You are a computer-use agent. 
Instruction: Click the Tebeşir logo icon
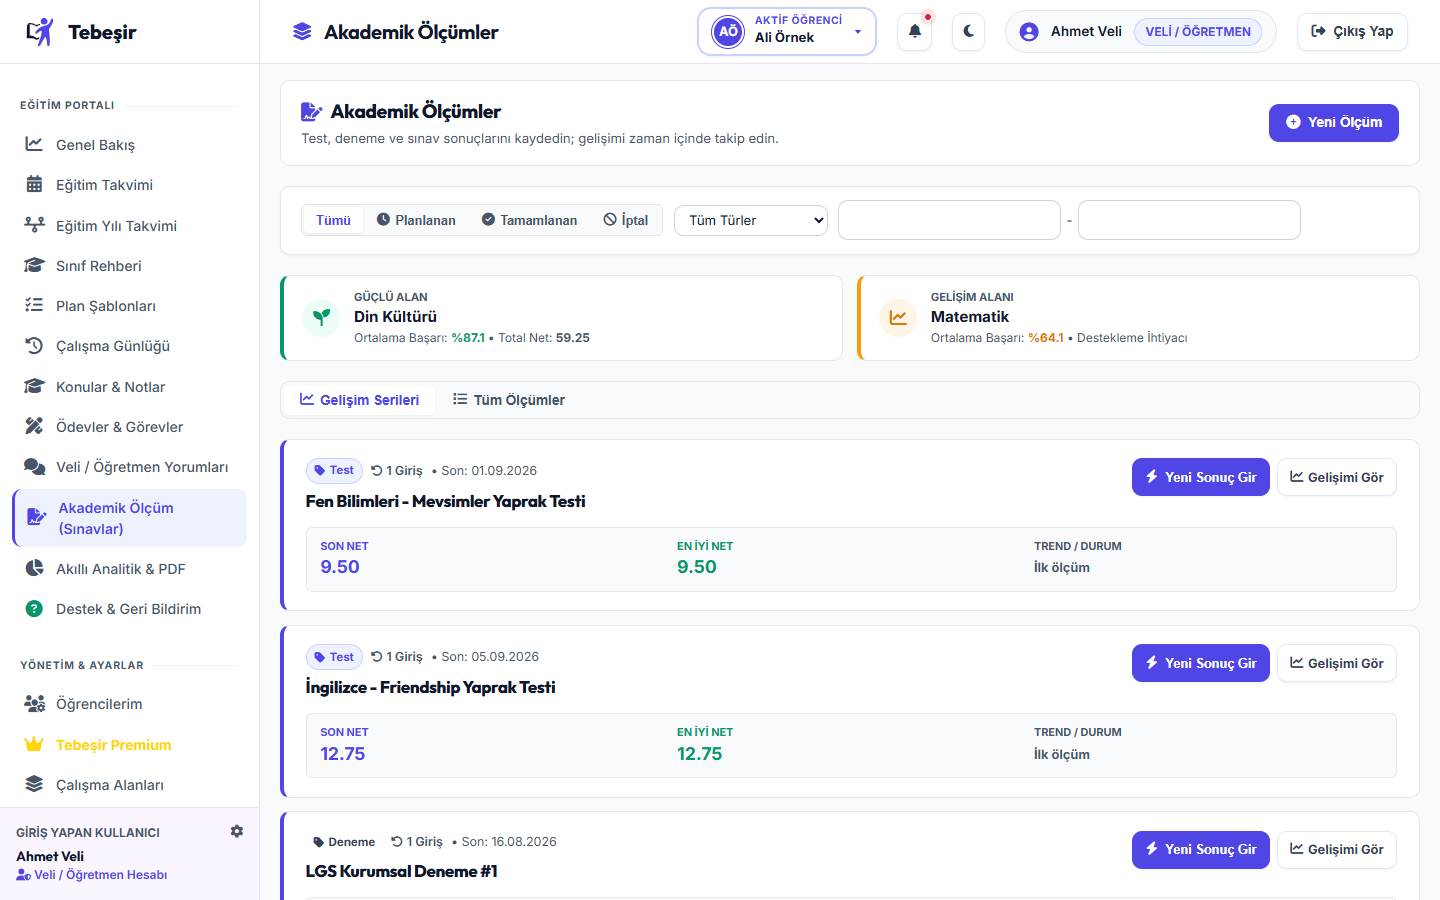coord(40,32)
